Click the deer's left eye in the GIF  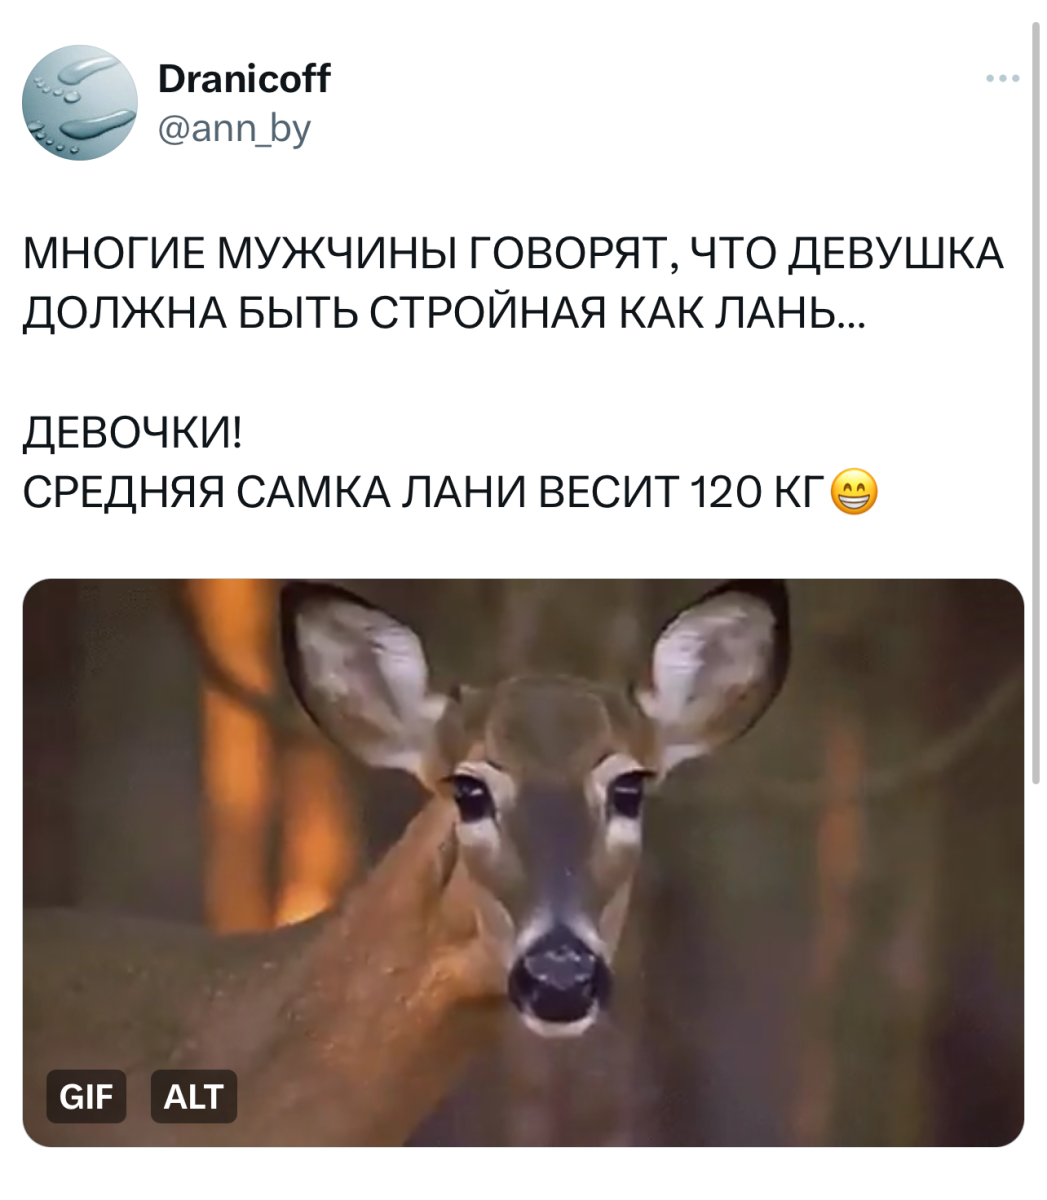[470, 797]
